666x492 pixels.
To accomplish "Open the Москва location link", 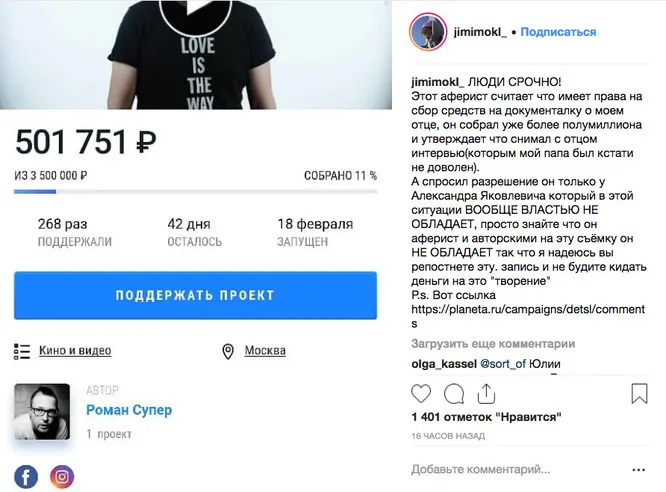I will point(265,351).
